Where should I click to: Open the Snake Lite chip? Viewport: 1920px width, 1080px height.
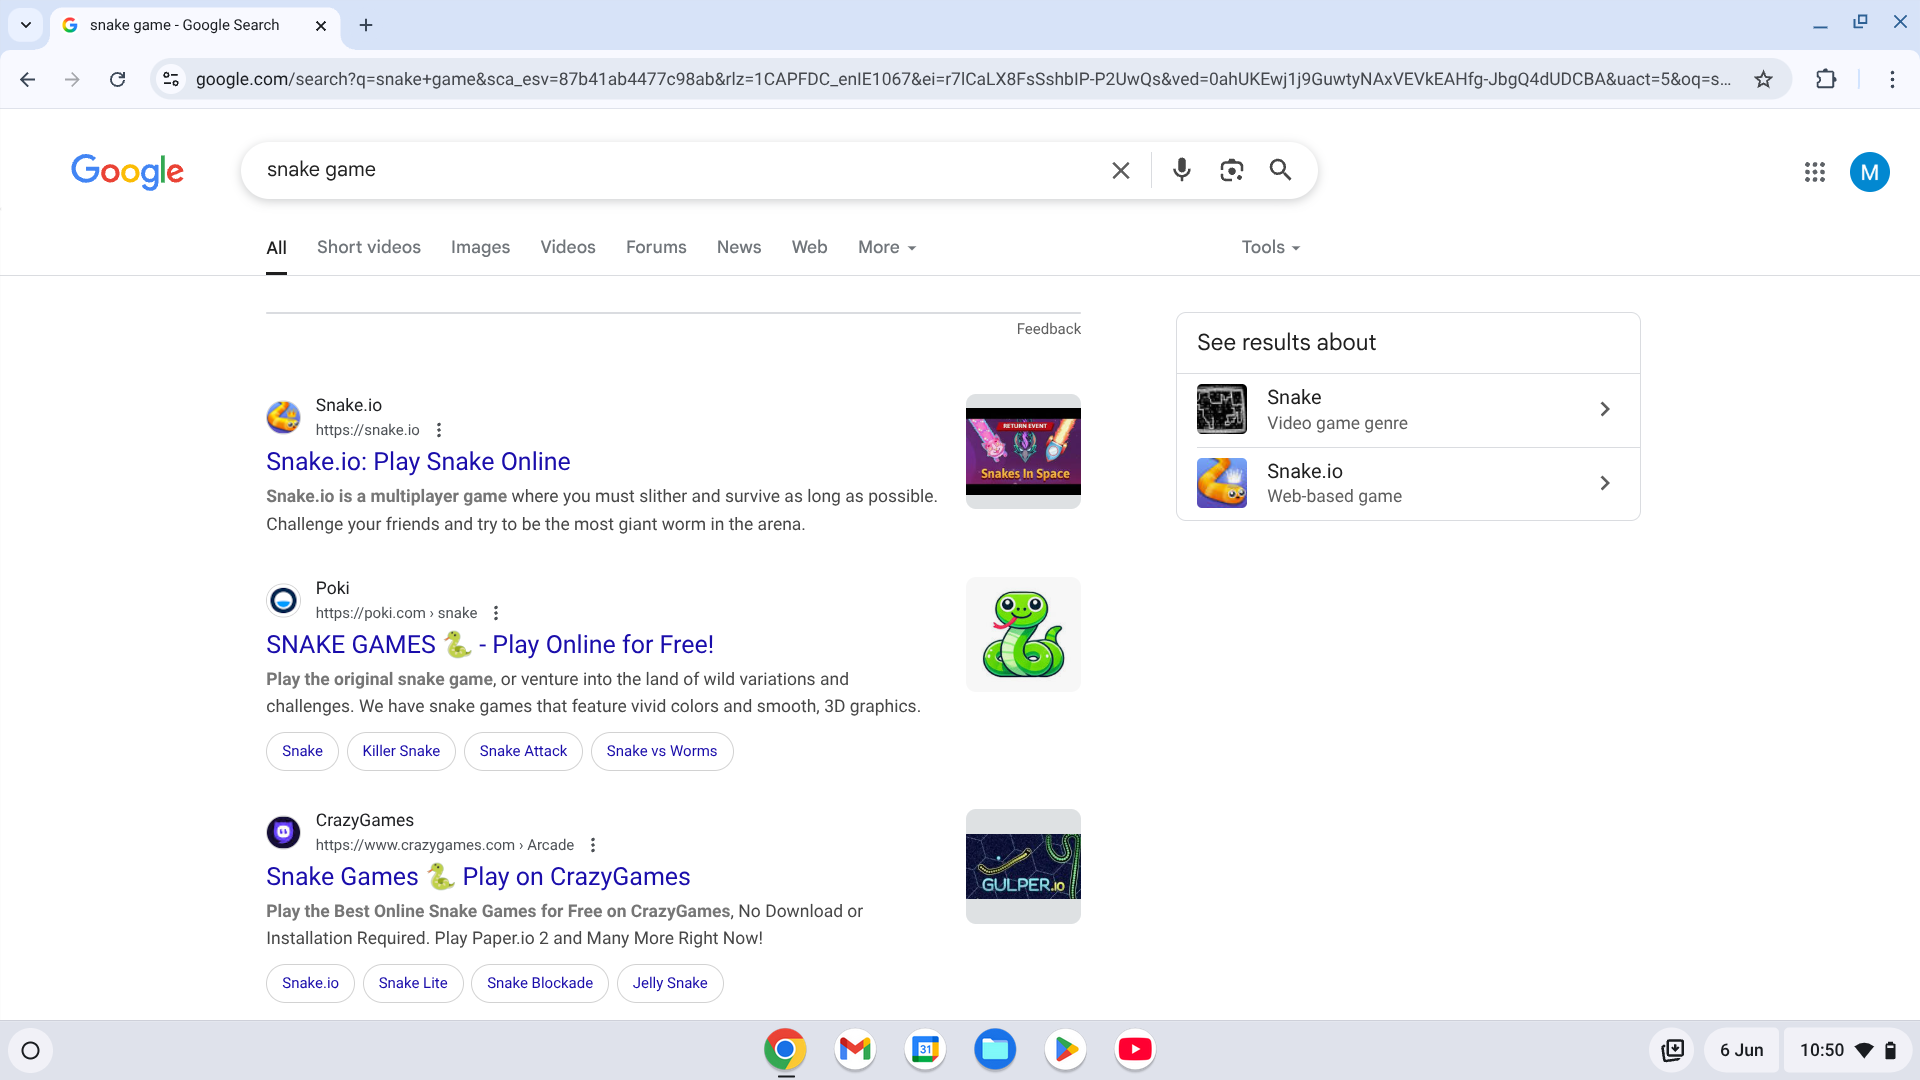pyautogui.click(x=413, y=983)
